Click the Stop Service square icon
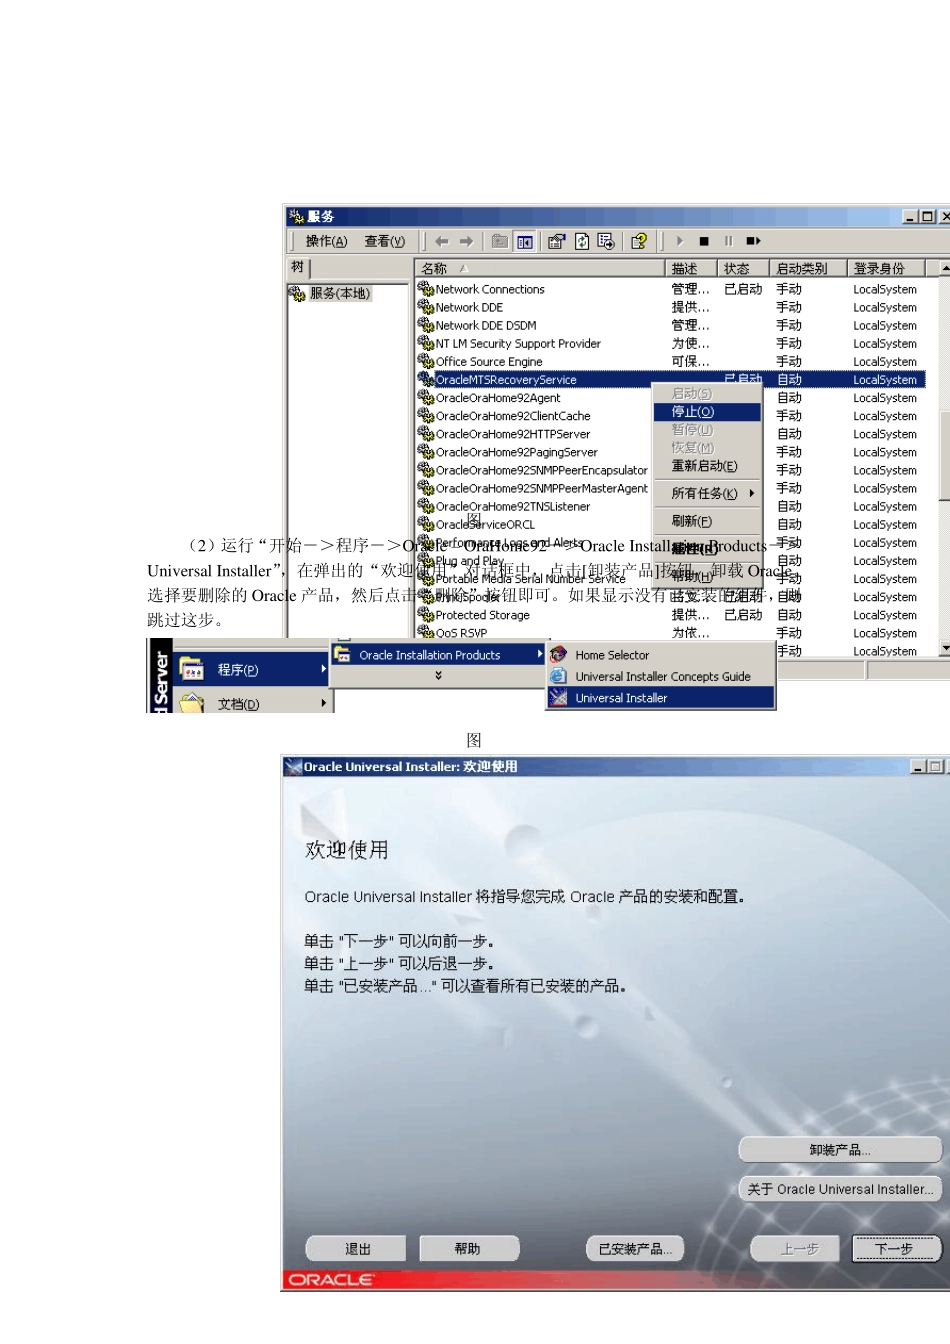Viewport: 950px width, 1344px height. tap(704, 241)
